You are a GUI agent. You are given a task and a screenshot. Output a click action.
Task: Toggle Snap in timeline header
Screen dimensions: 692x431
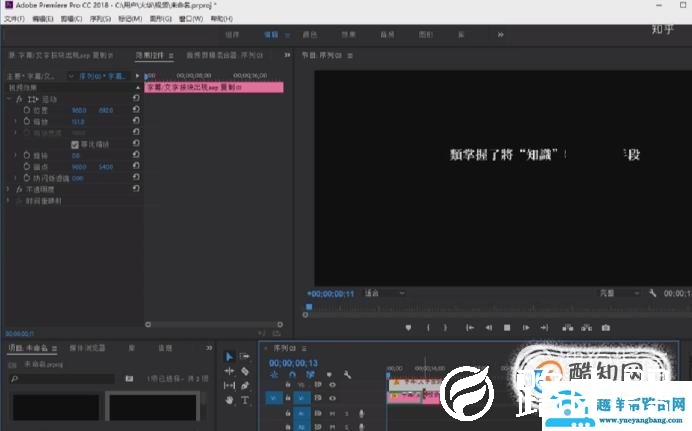pyautogui.click(x=292, y=375)
